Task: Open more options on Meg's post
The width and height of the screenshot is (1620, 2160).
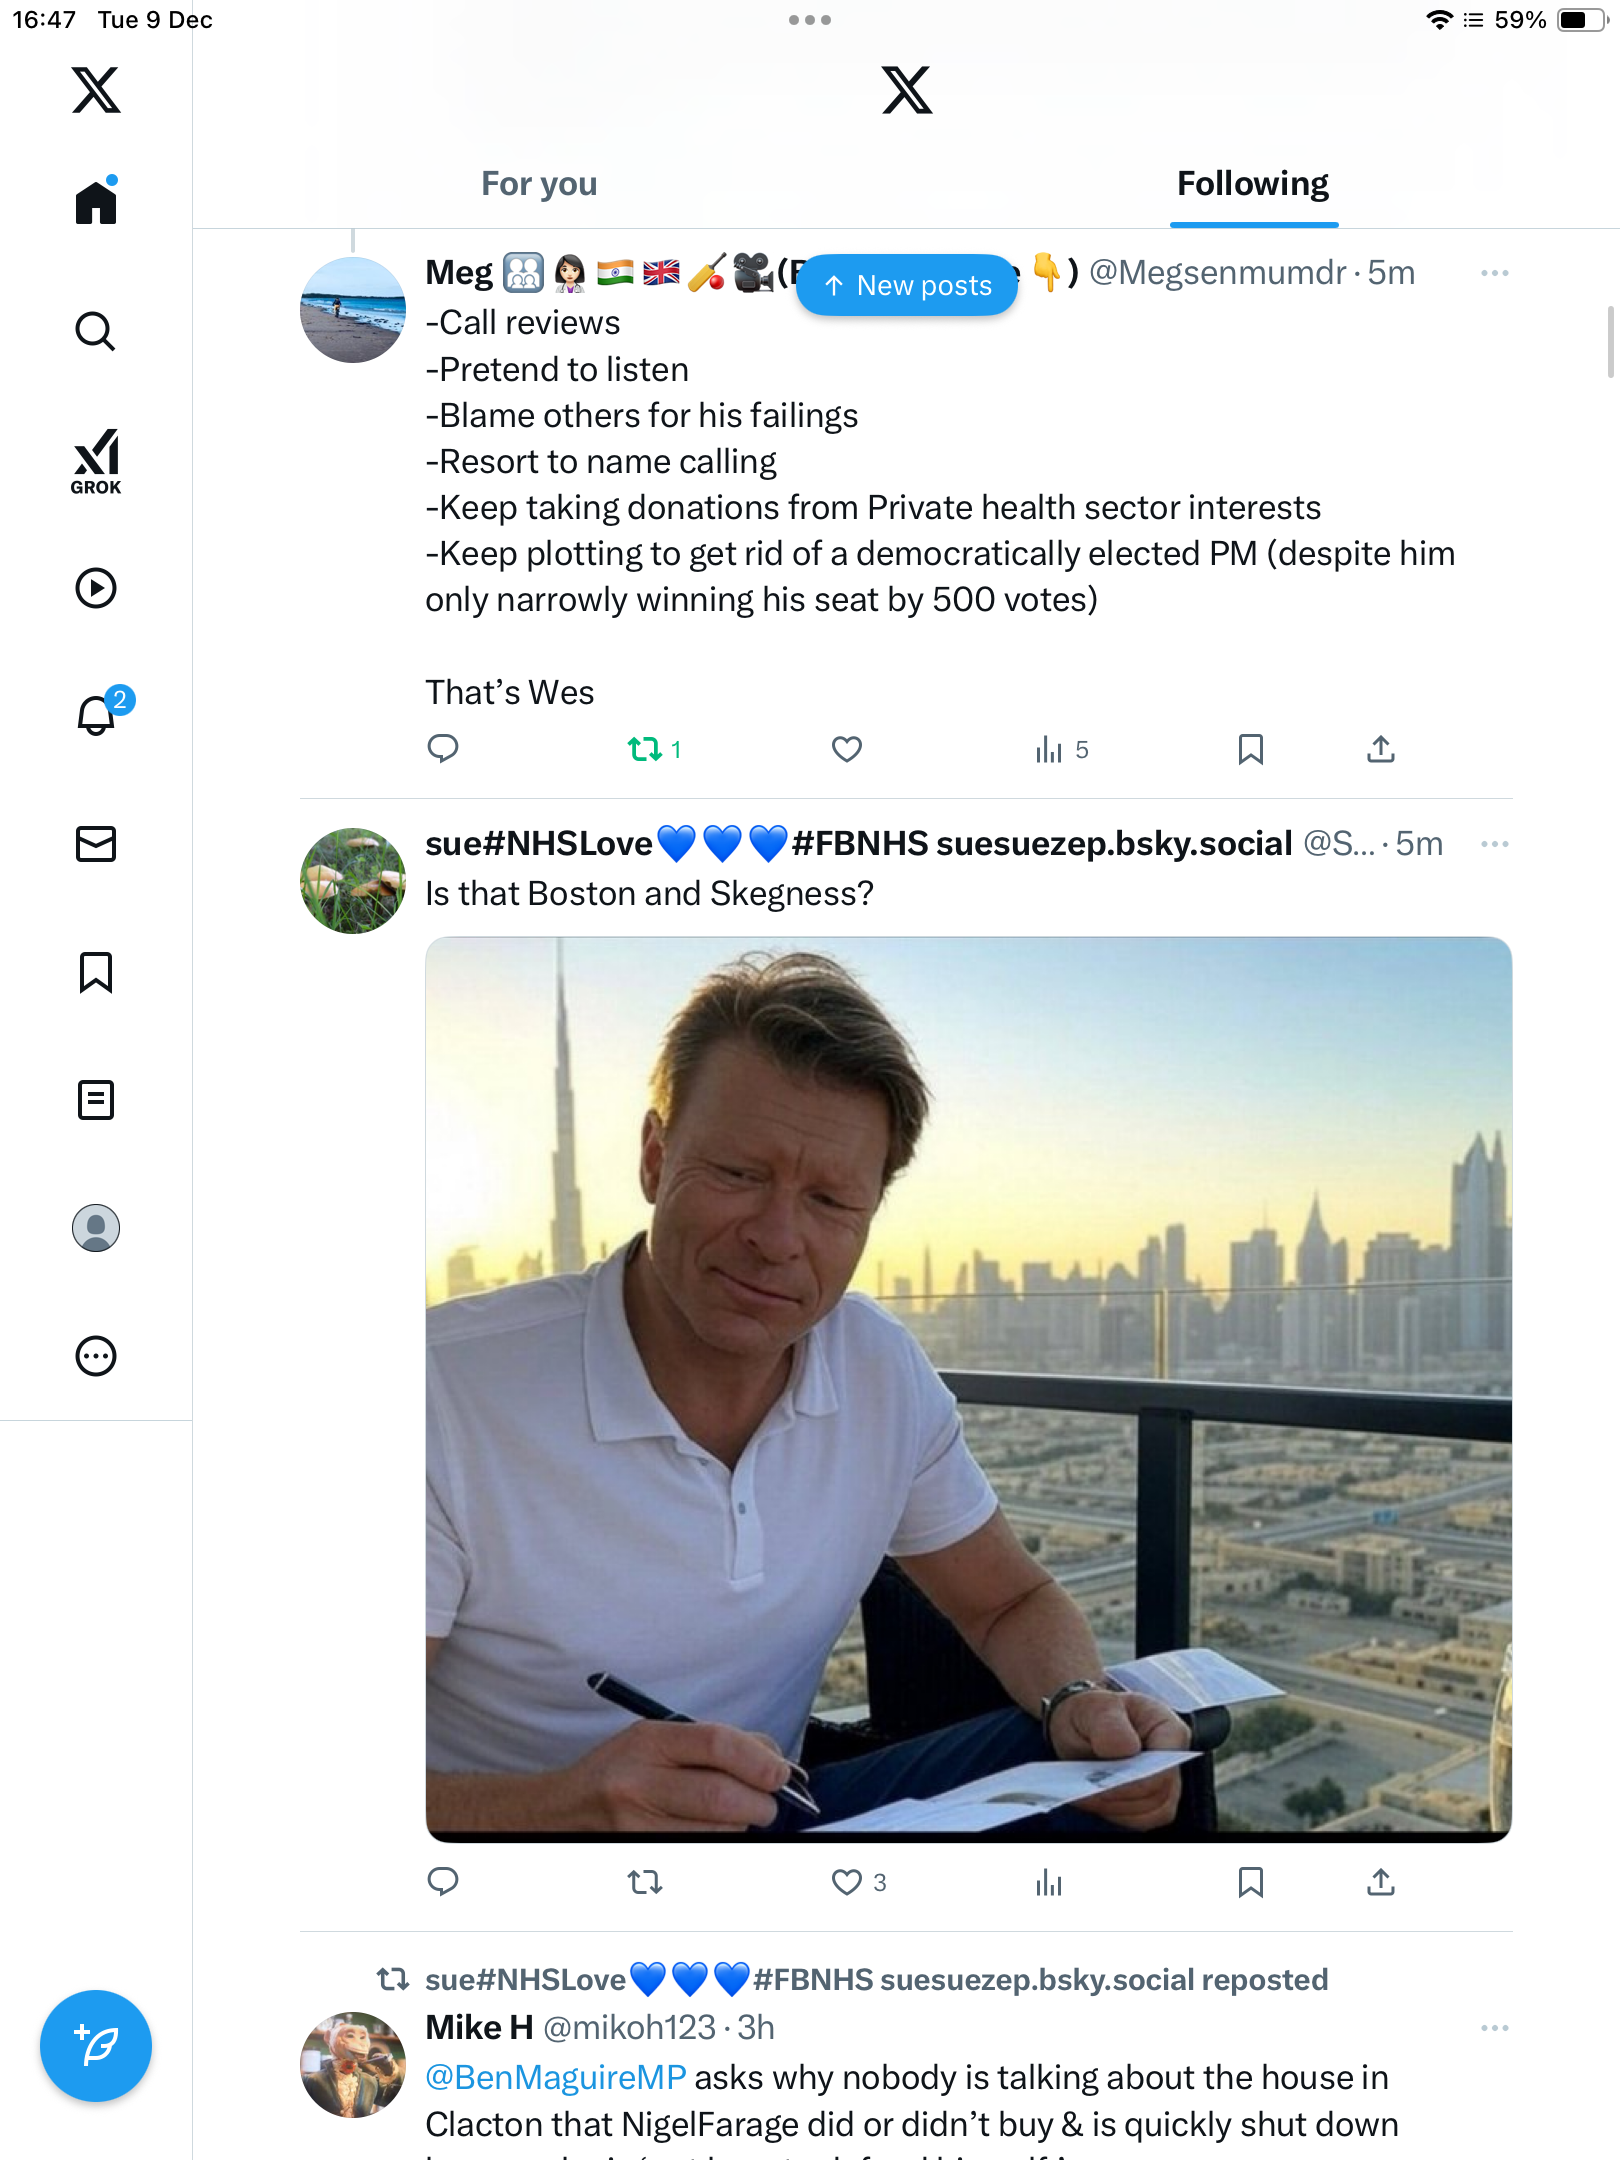Action: pos(1494,273)
